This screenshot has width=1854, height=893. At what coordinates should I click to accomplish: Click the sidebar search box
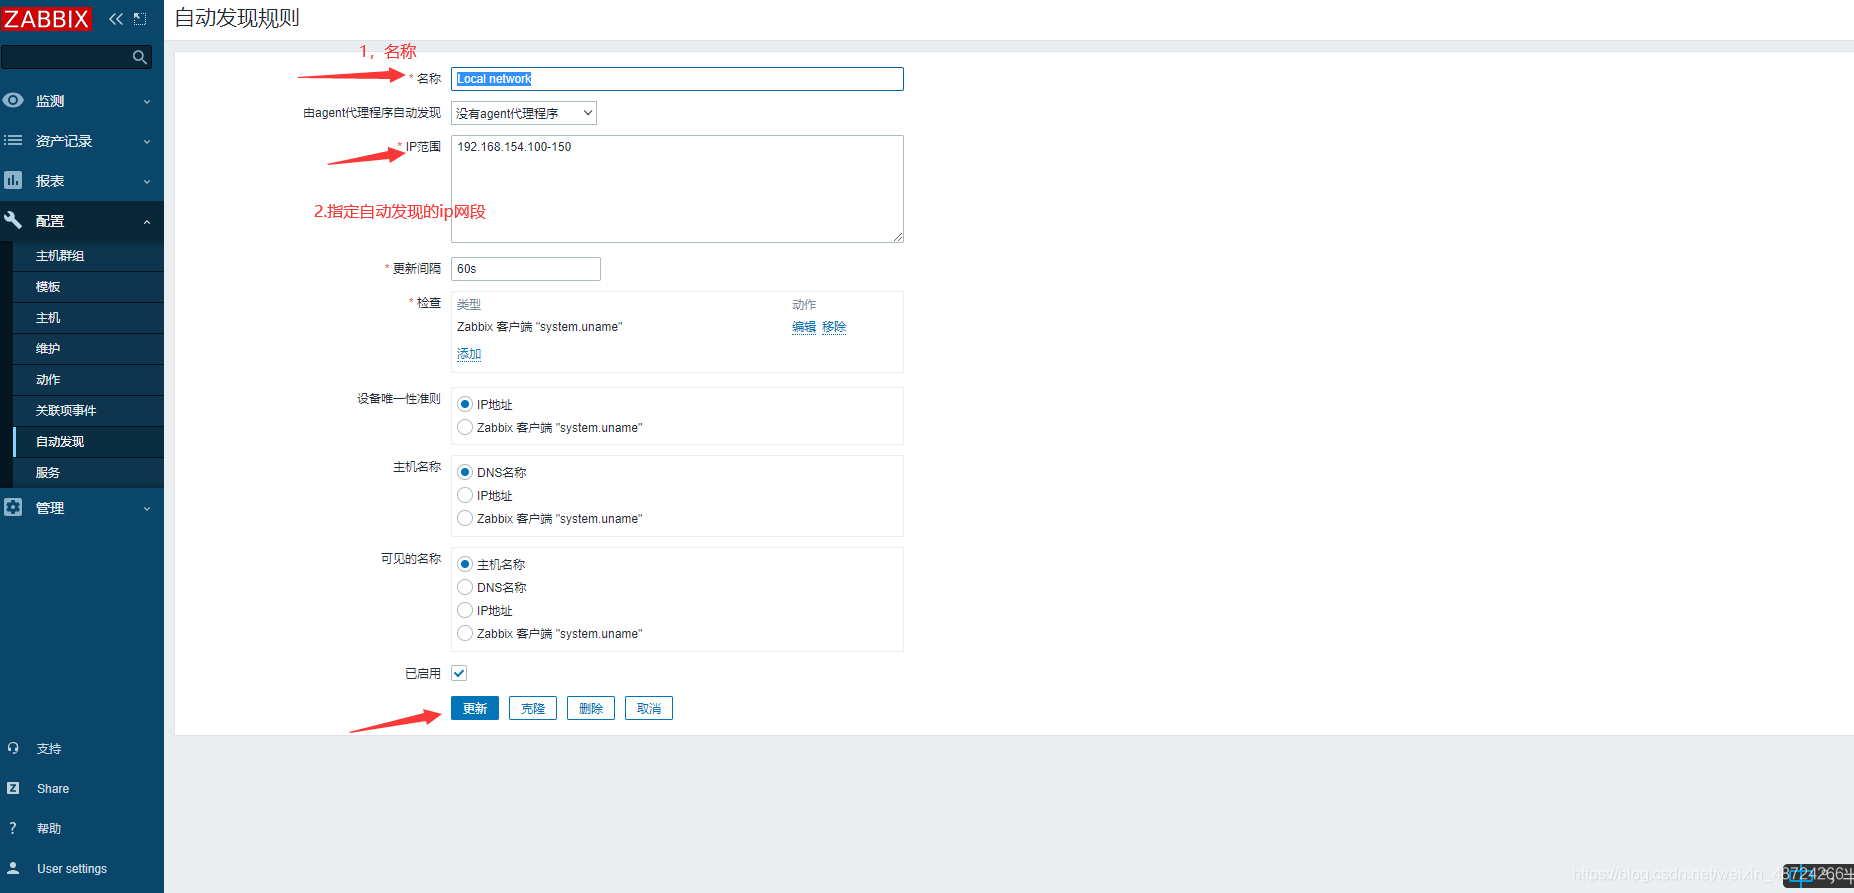coord(76,58)
